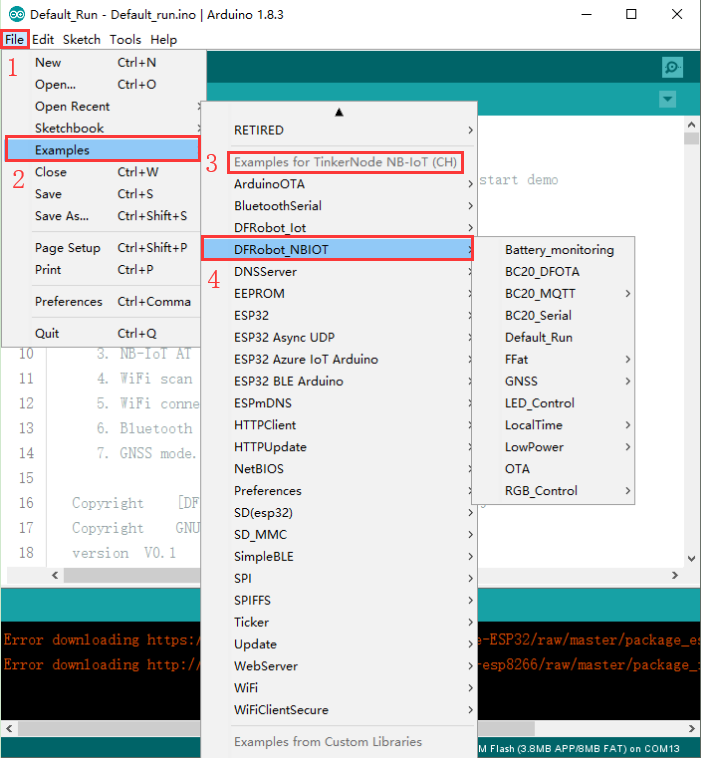
Task: Select the DFRobot_NBIOT examples entry
Action: 338,249
